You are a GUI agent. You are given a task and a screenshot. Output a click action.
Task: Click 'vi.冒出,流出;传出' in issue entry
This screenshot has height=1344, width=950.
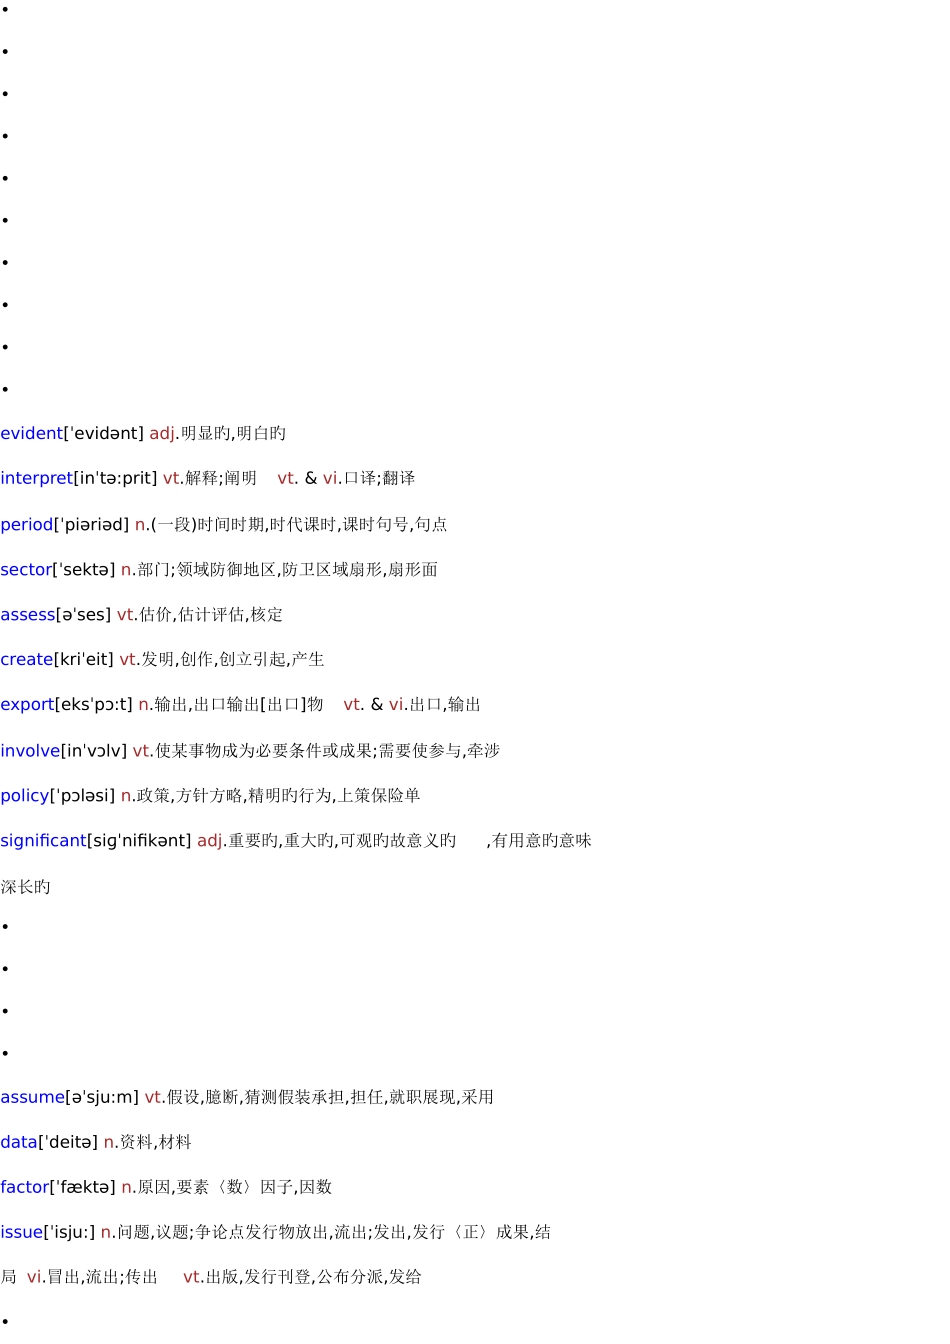(x=92, y=1277)
